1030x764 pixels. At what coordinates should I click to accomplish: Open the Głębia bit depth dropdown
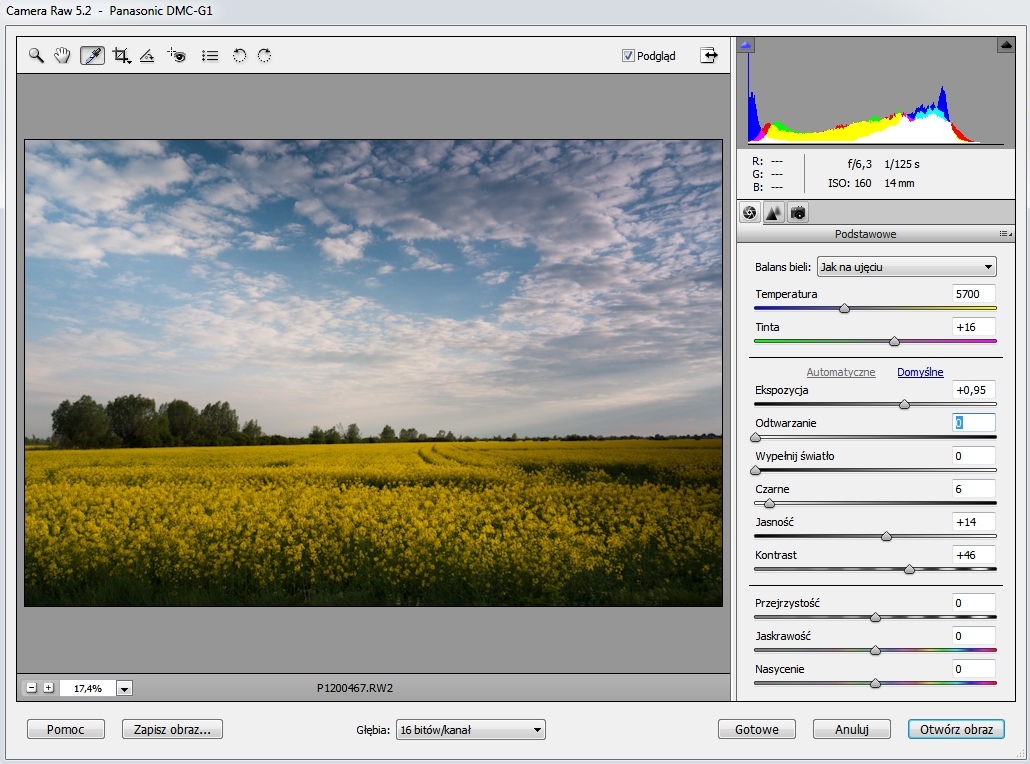[x=470, y=730]
